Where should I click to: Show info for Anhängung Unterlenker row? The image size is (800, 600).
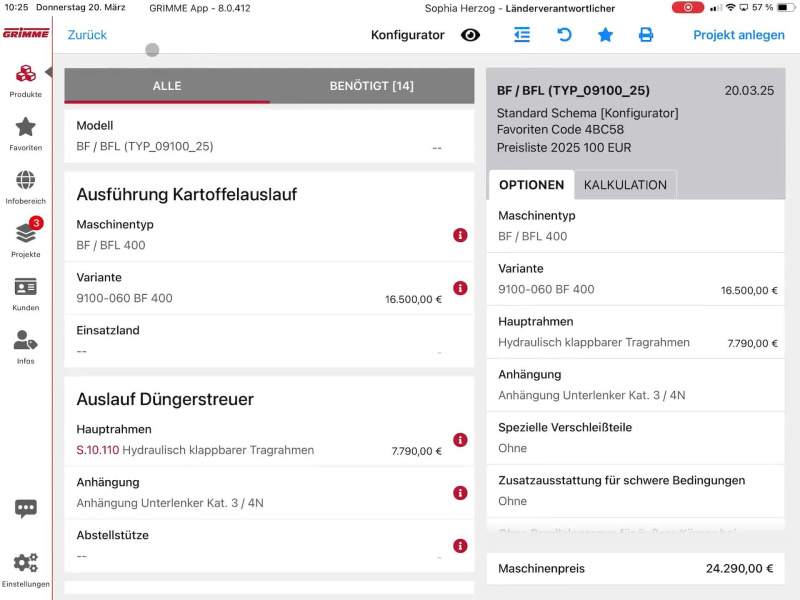(460, 493)
